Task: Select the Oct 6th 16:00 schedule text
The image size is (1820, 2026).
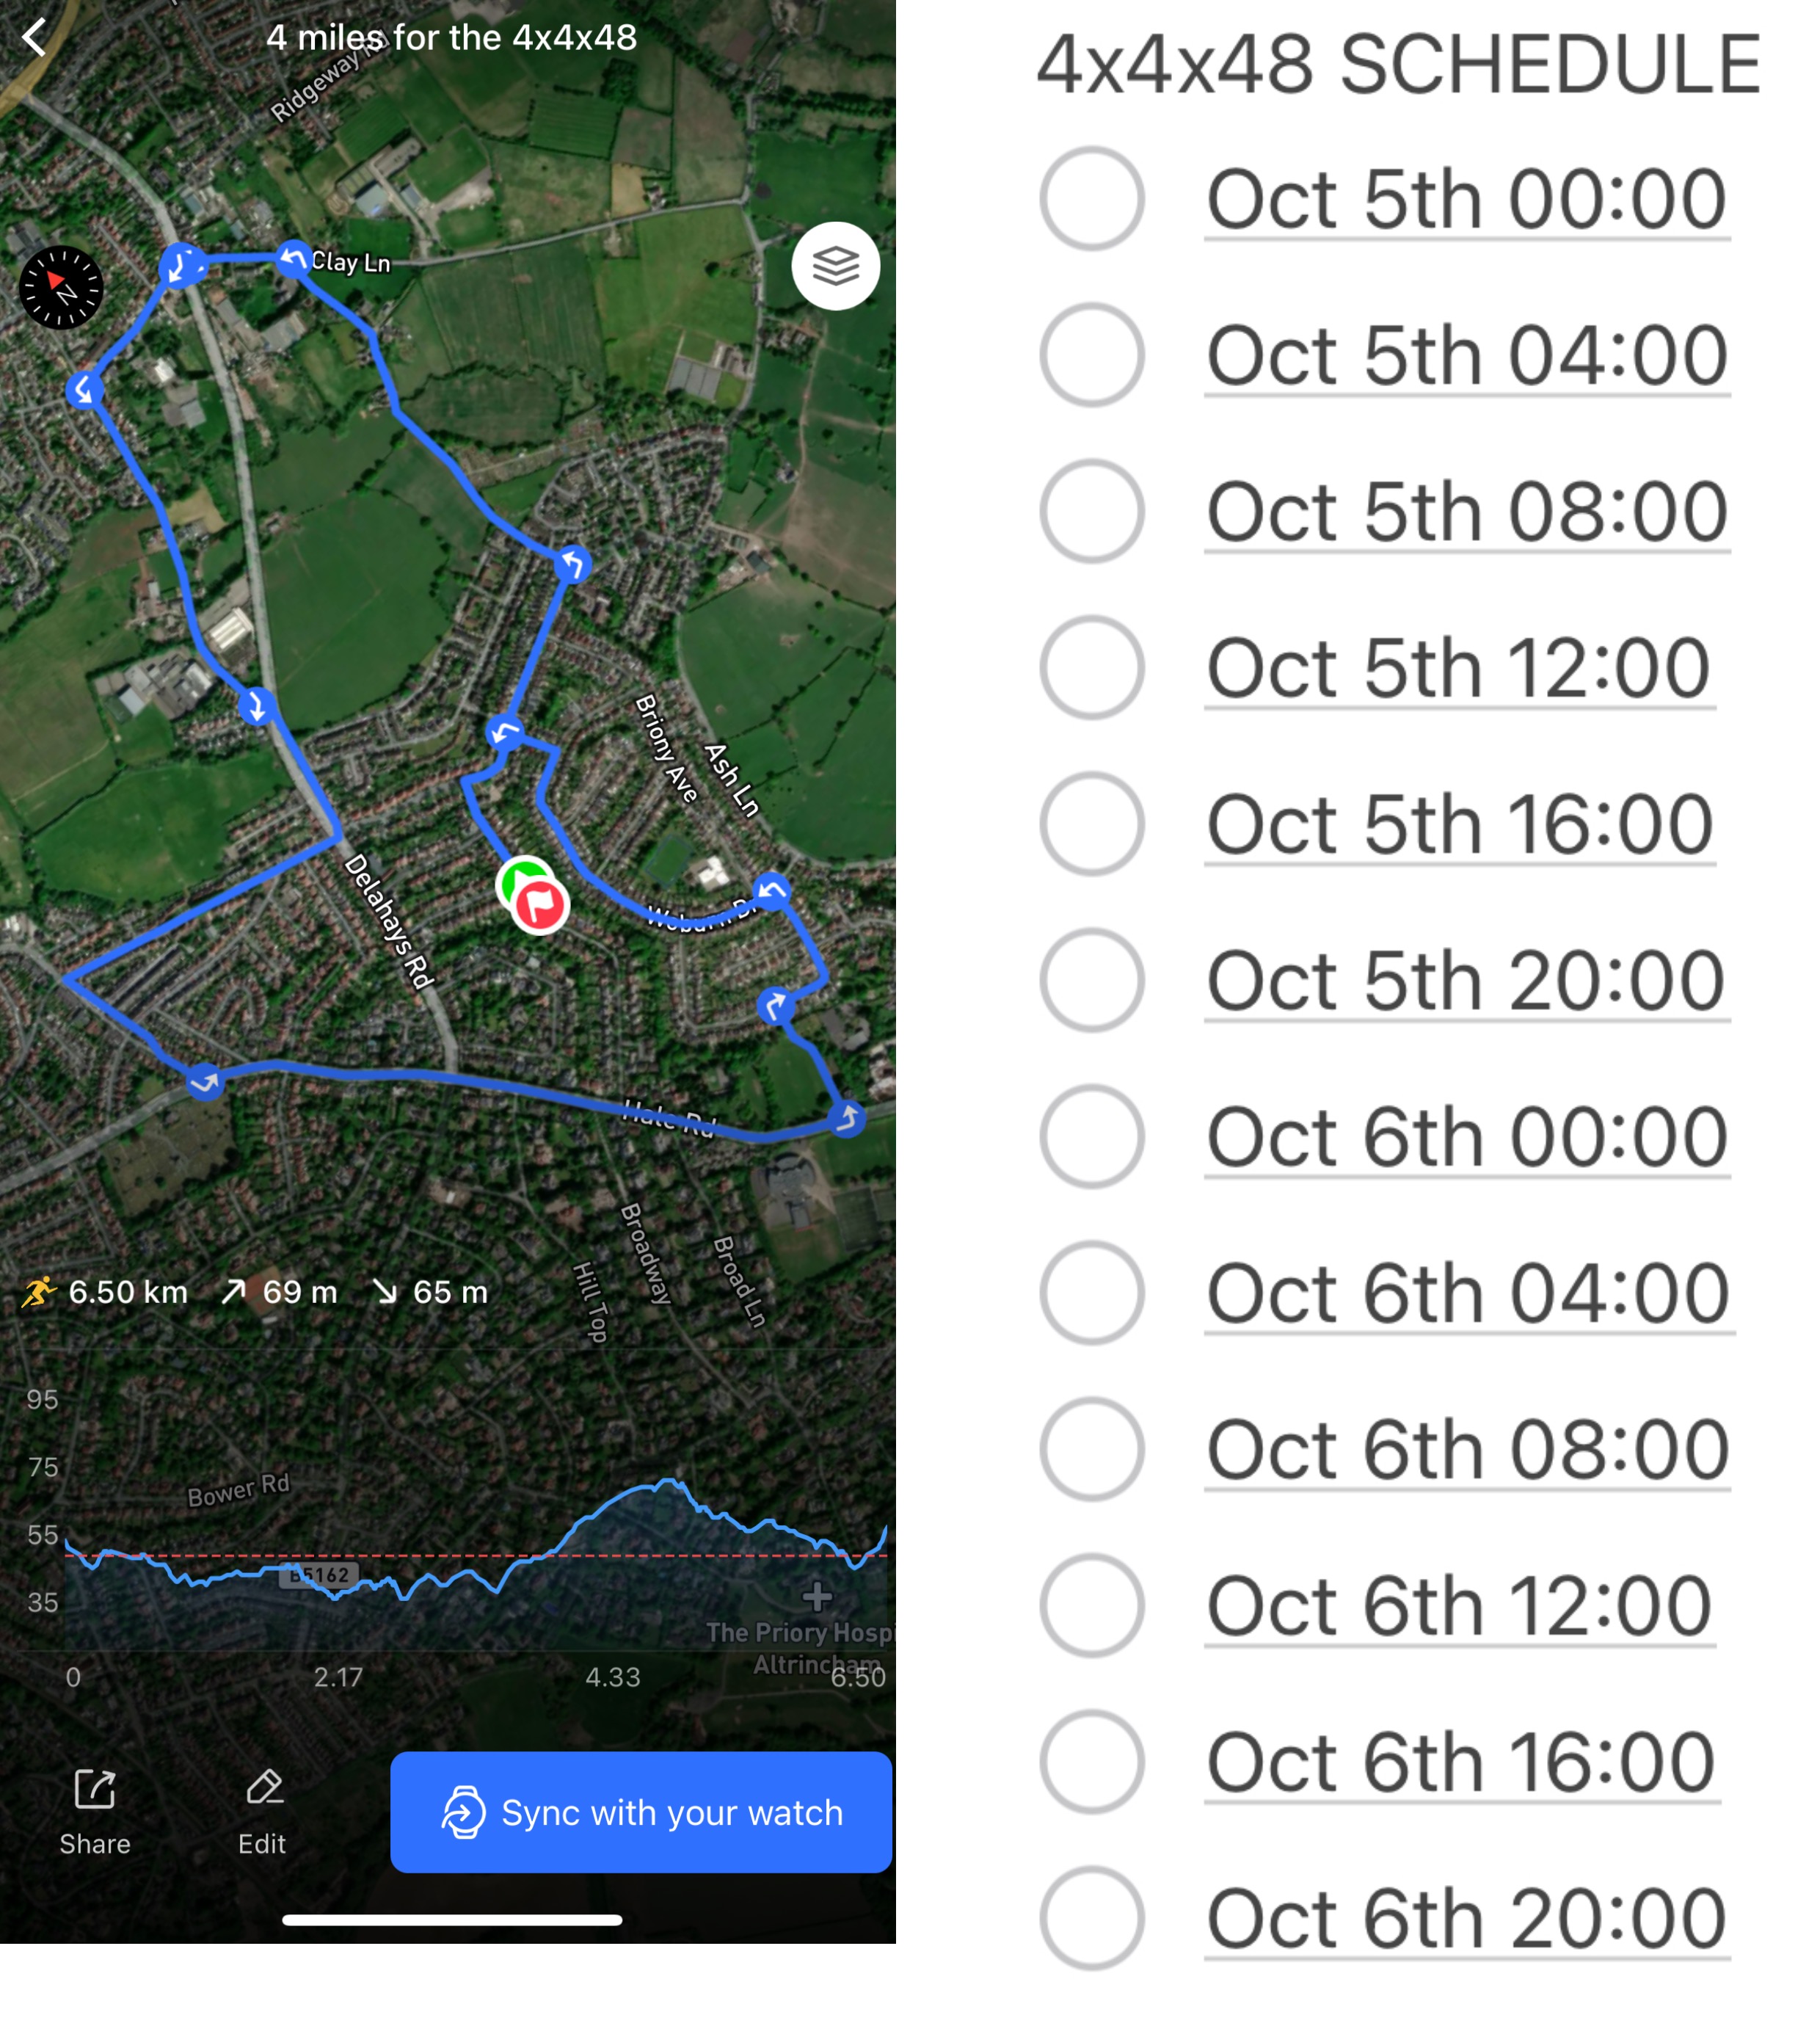Action: pos(1460,1761)
